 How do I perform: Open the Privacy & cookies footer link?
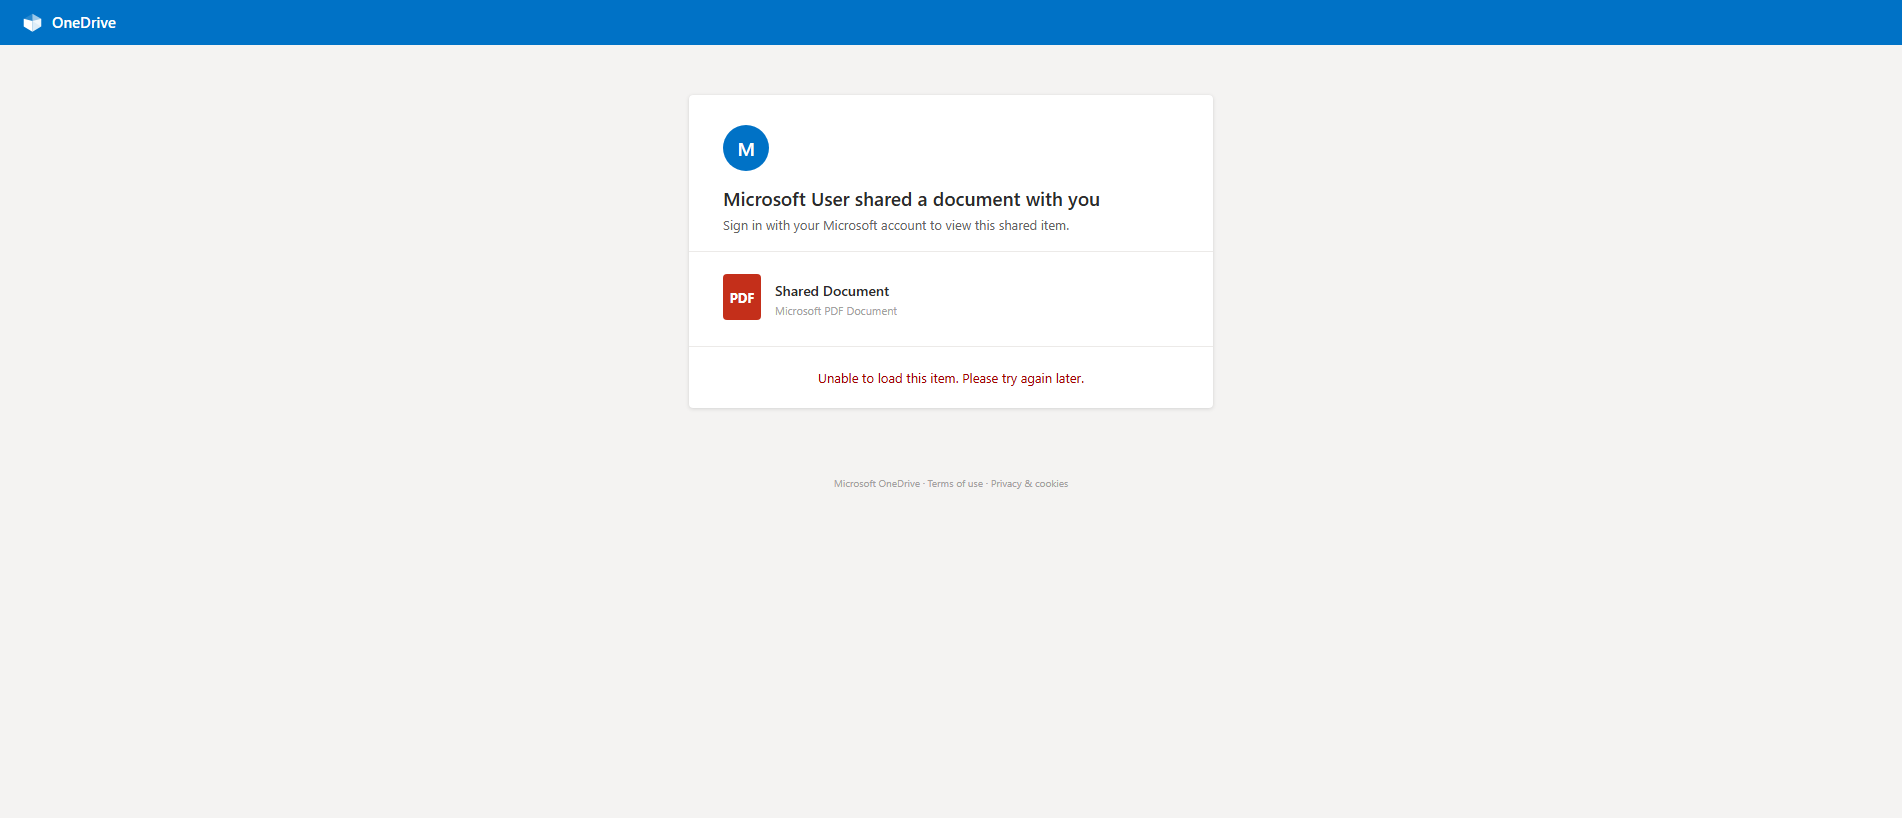coord(1029,484)
